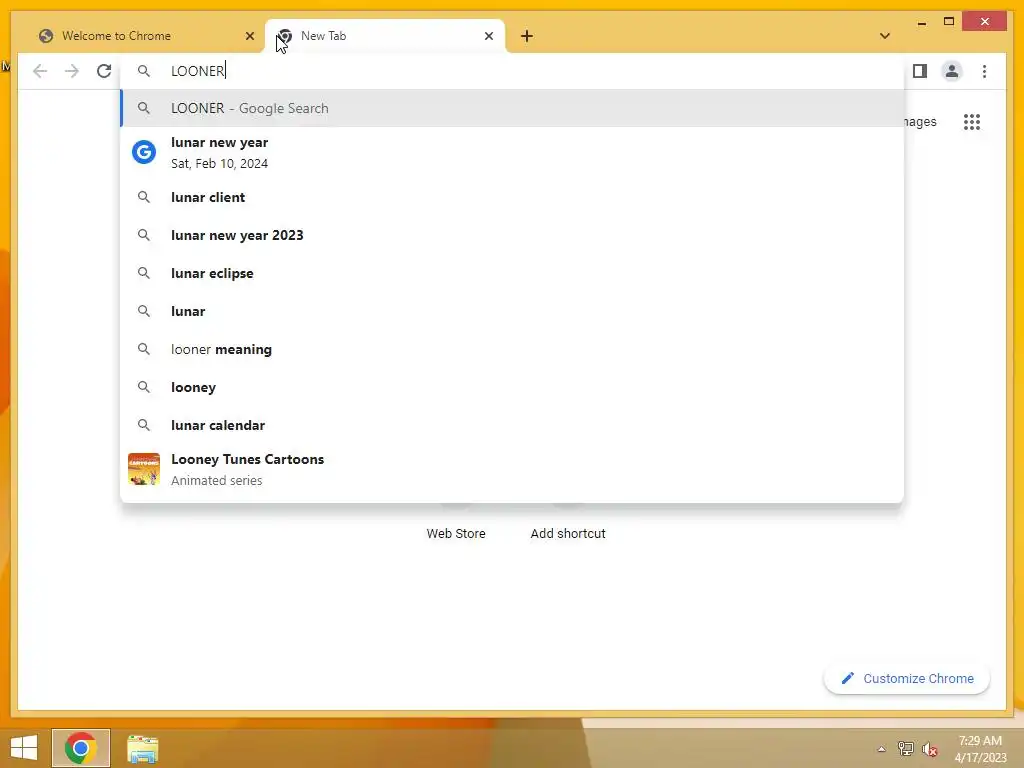1024x768 pixels.
Task: Open the Windows Start button
Action: tap(24, 748)
